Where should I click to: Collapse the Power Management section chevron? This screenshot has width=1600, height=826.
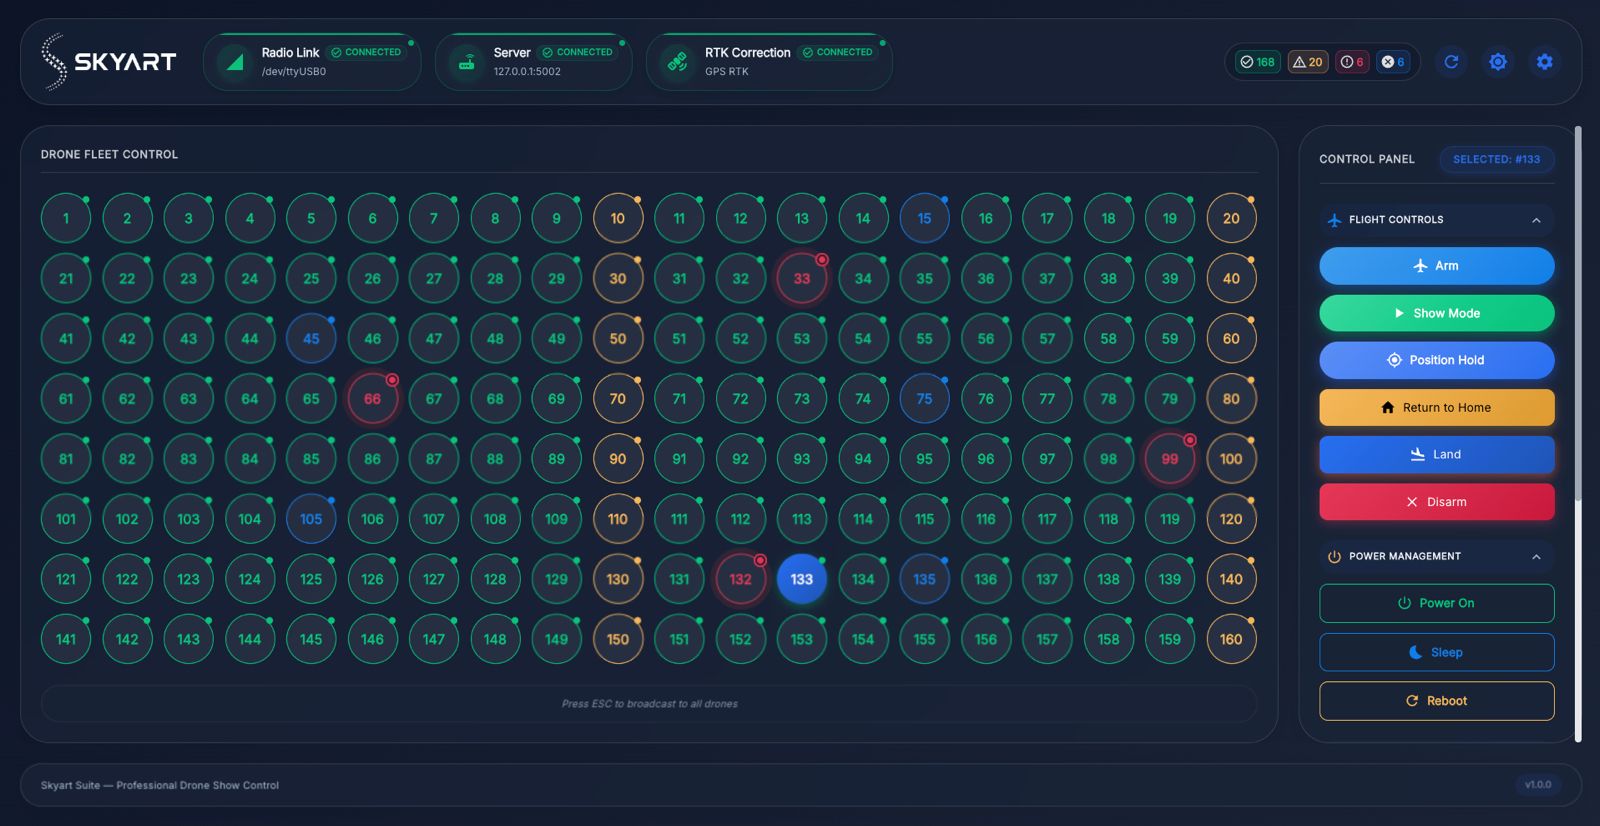tap(1536, 556)
